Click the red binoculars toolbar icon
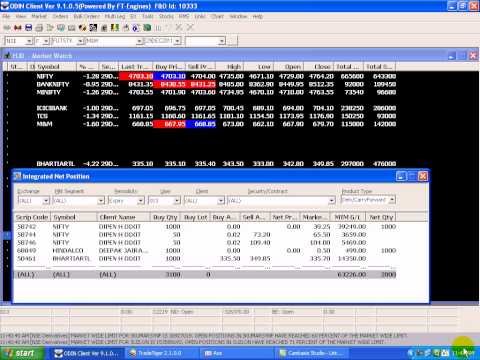480x360 pixels. pyautogui.click(x=18, y=28)
